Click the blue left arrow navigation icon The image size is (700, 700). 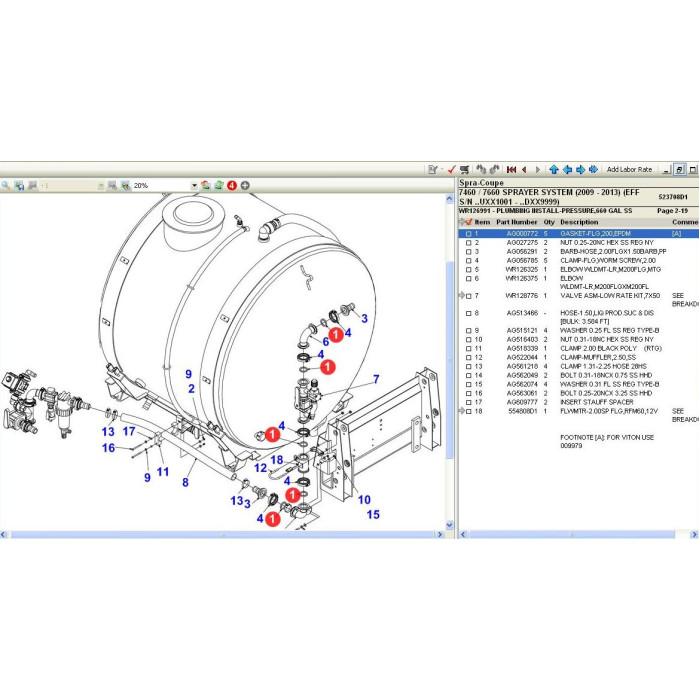click(567, 170)
